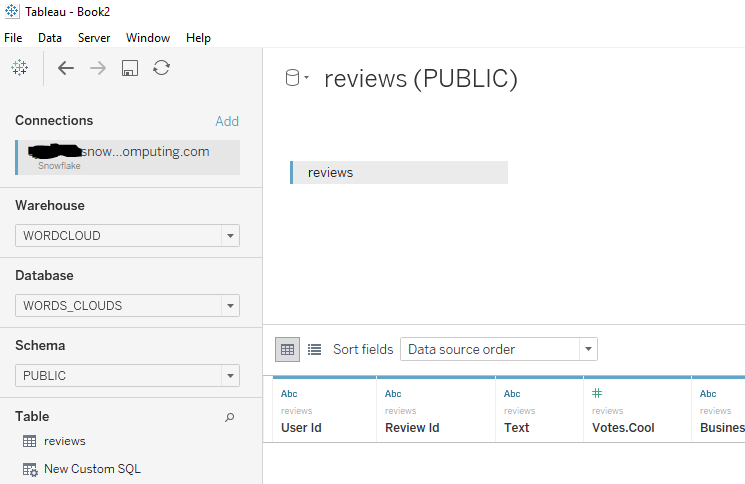745x484 pixels.
Task: Open the File menu
Action: (13, 38)
